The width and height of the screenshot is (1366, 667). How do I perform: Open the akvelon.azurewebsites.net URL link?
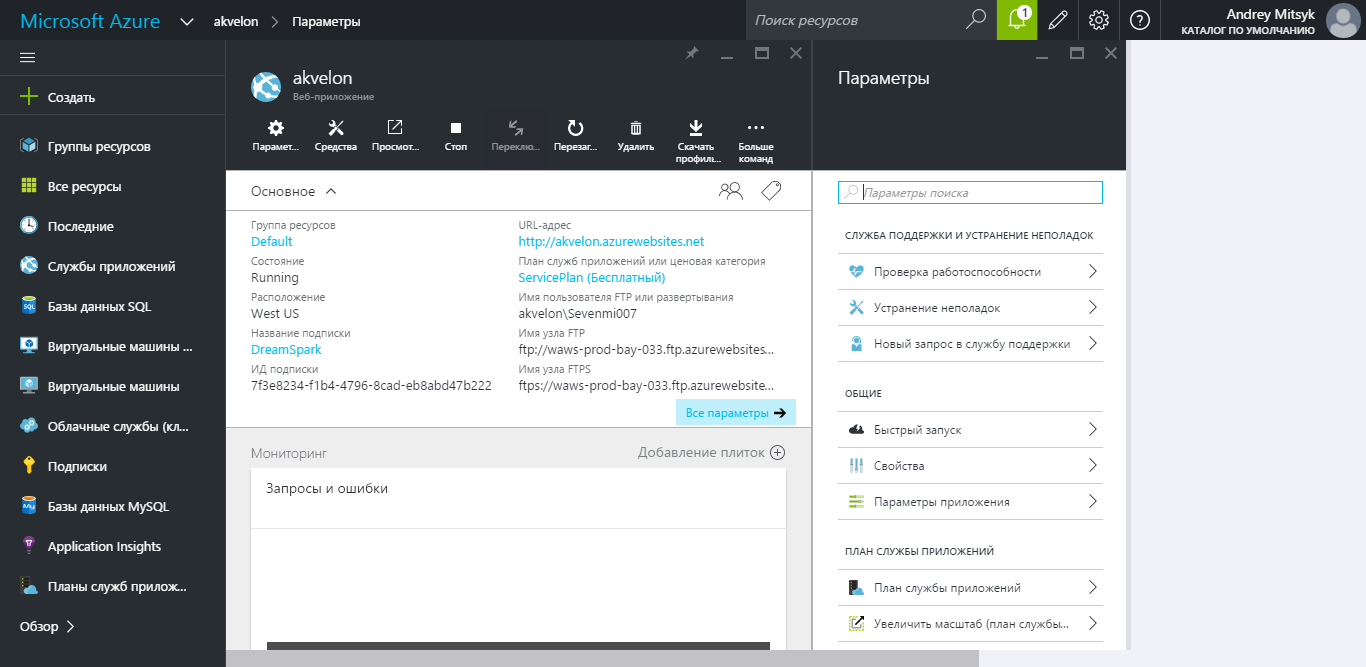pos(611,241)
